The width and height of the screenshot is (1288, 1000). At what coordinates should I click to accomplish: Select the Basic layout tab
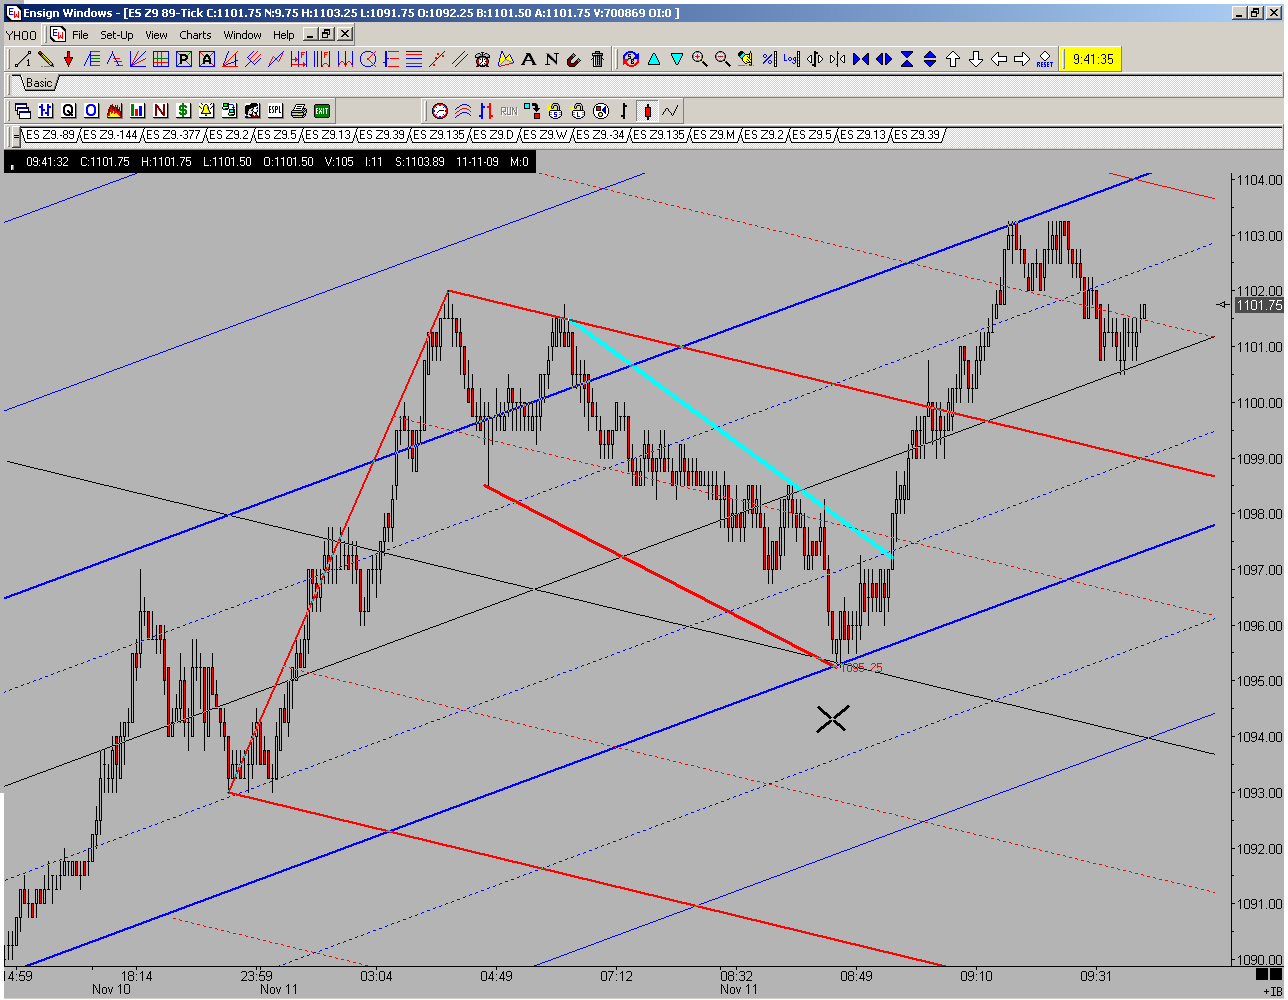pos(39,83)
